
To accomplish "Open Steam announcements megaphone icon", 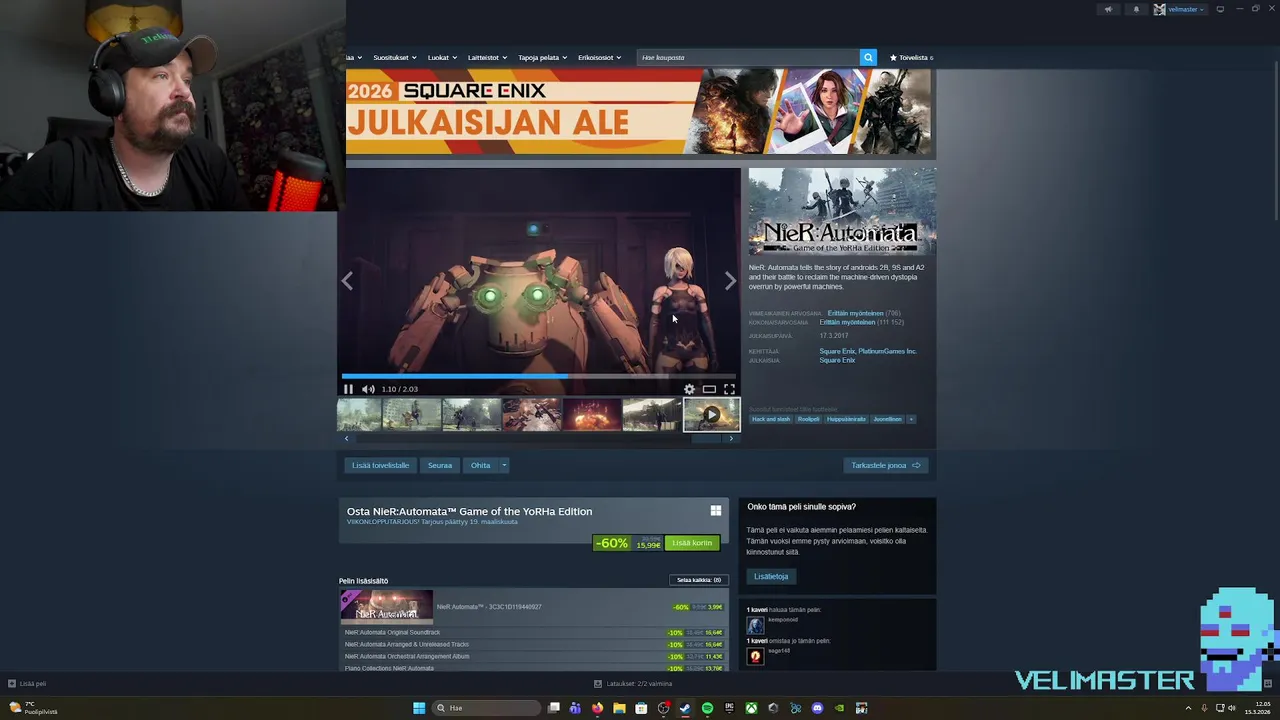I will (x=1108, y=9).
